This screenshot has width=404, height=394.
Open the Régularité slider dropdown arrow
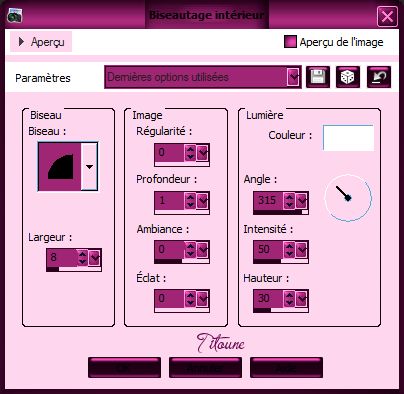tap(202, 153)
